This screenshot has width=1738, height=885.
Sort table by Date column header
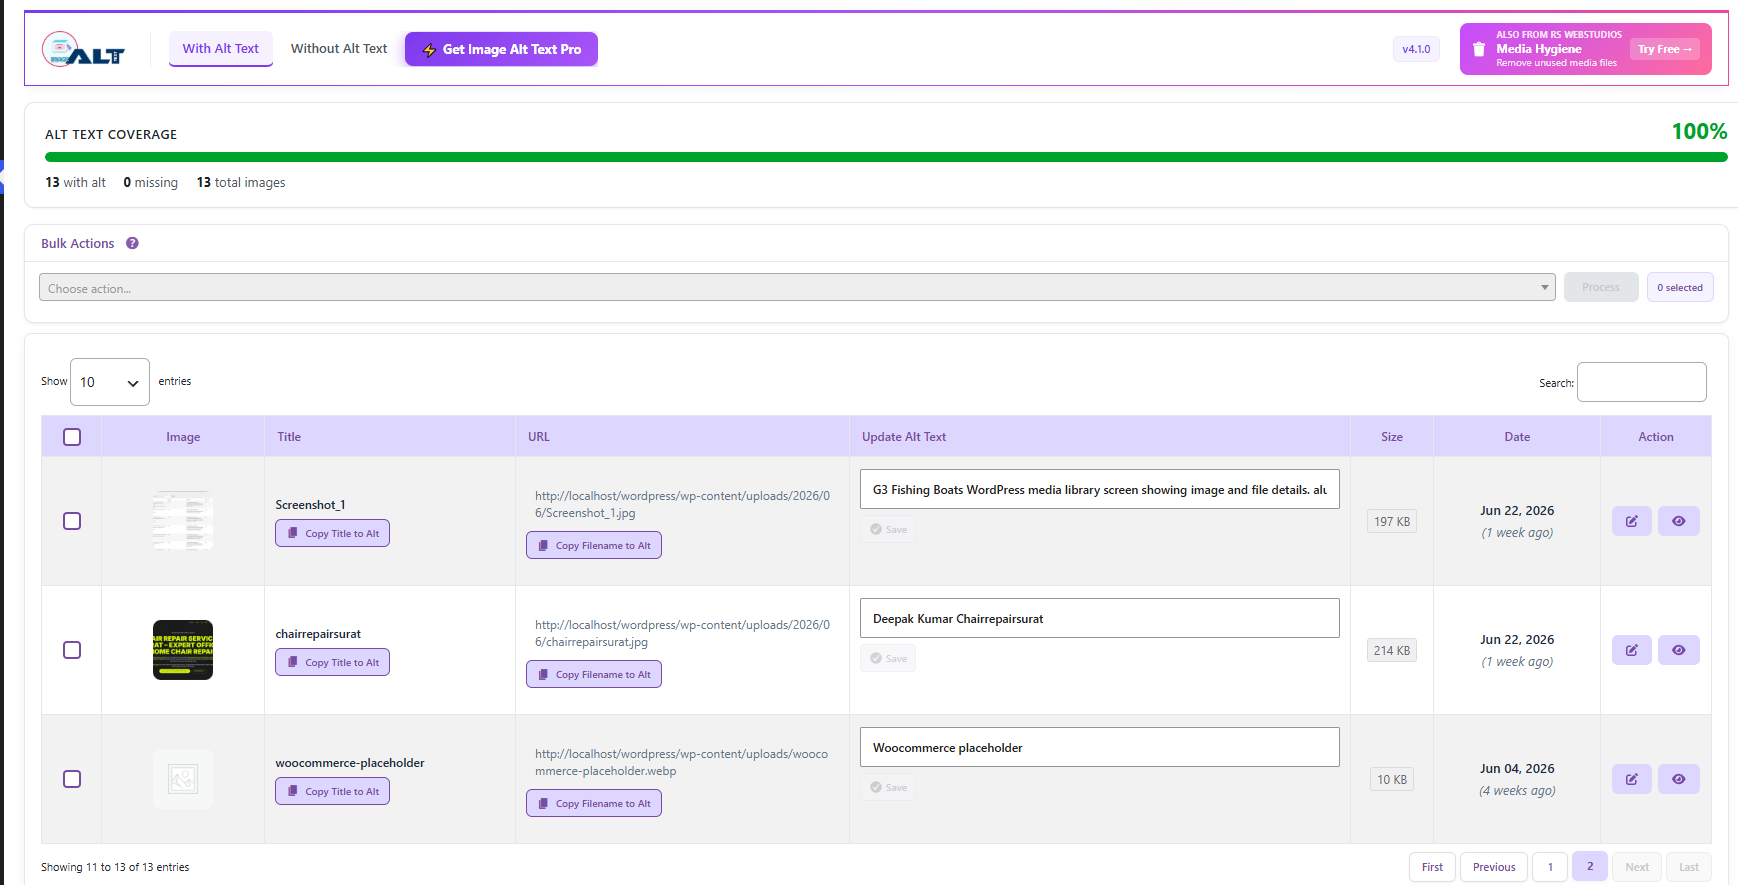(x=1517, y=437)
